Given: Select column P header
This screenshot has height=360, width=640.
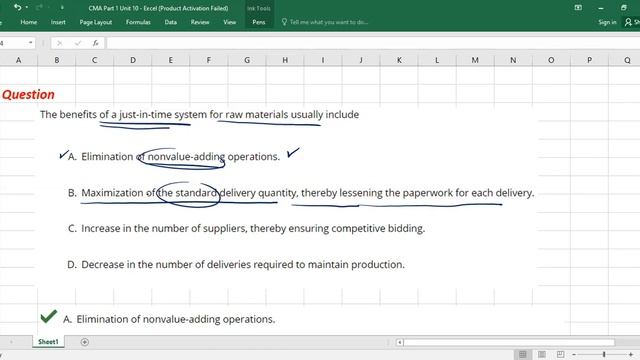Looking at the screenshot, I should point(589,60).
